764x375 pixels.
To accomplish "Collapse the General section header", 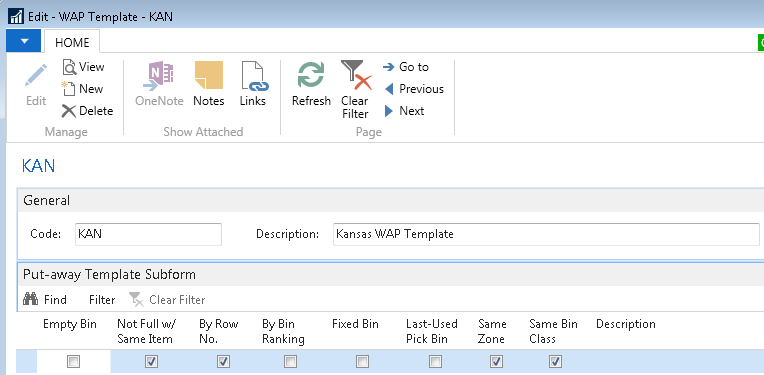I will (390, 200).
